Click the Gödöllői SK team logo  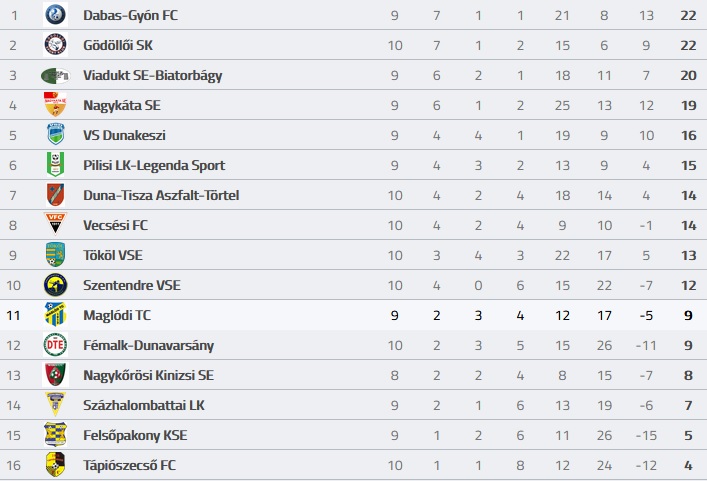(55, 45)
